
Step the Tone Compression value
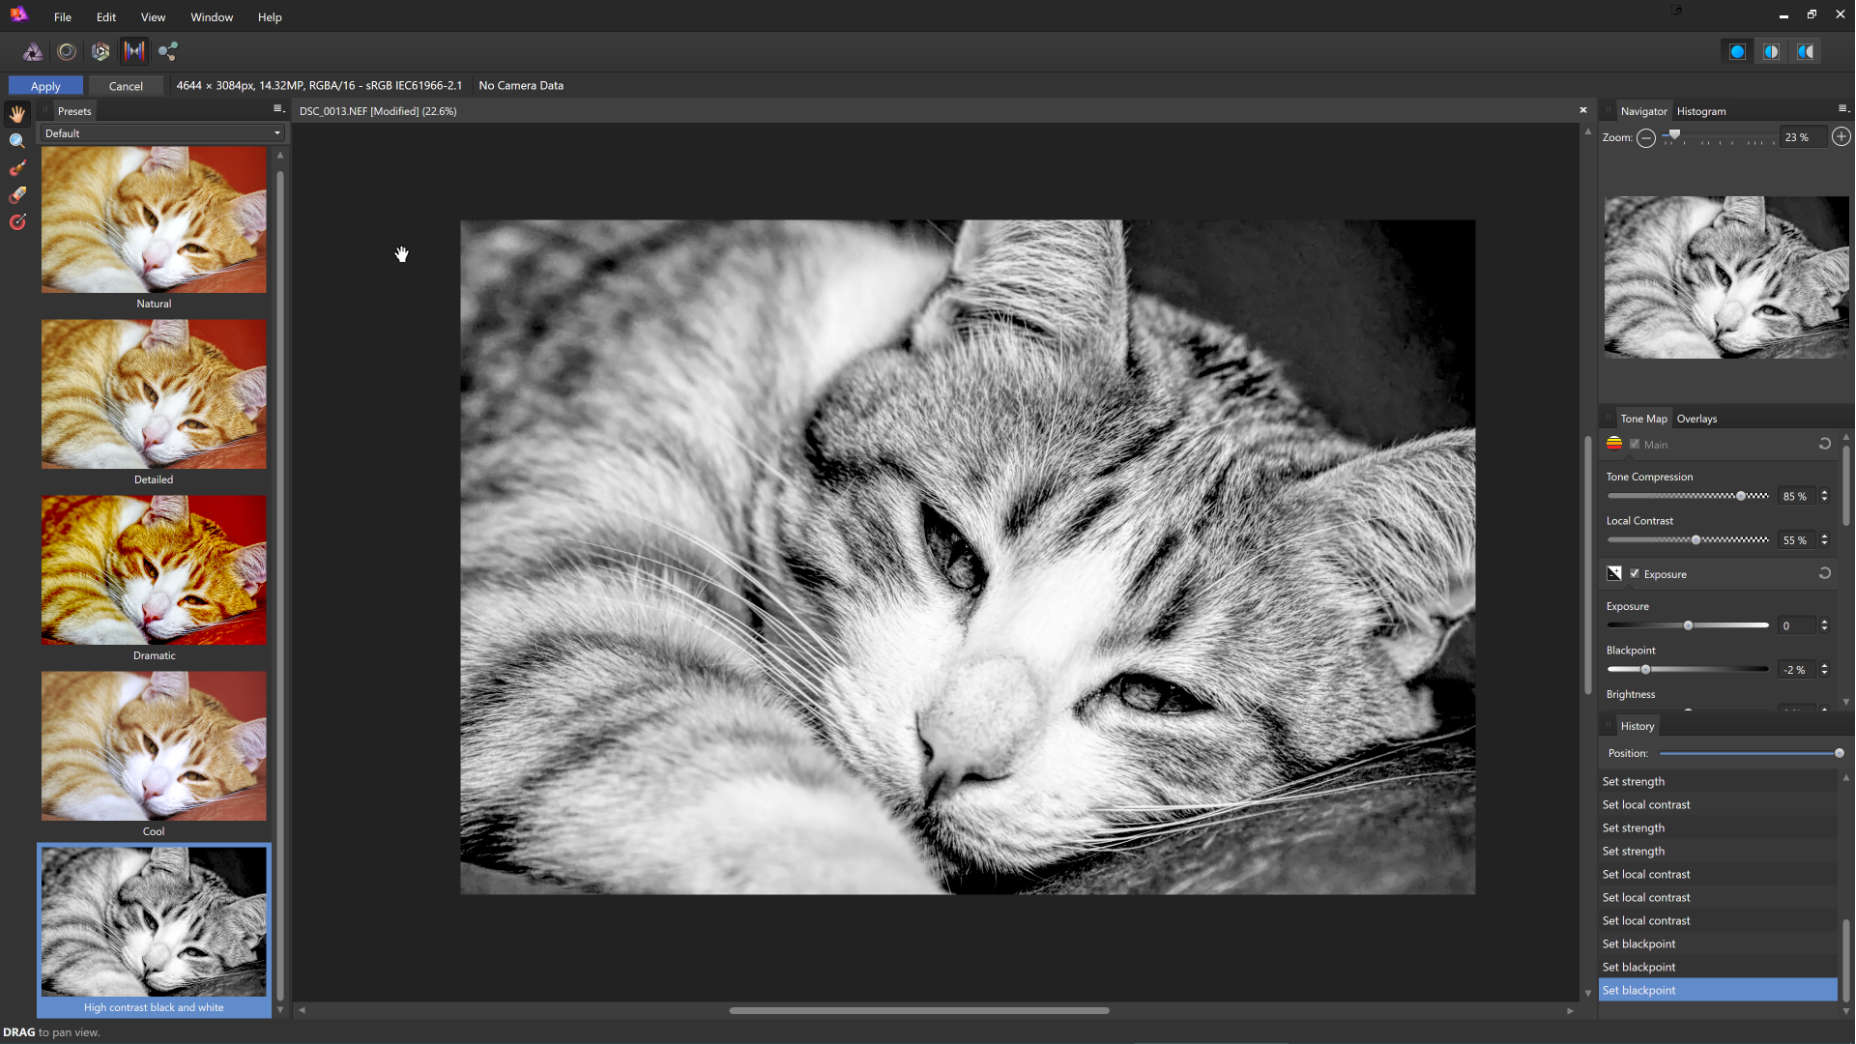coord(1824,496)
